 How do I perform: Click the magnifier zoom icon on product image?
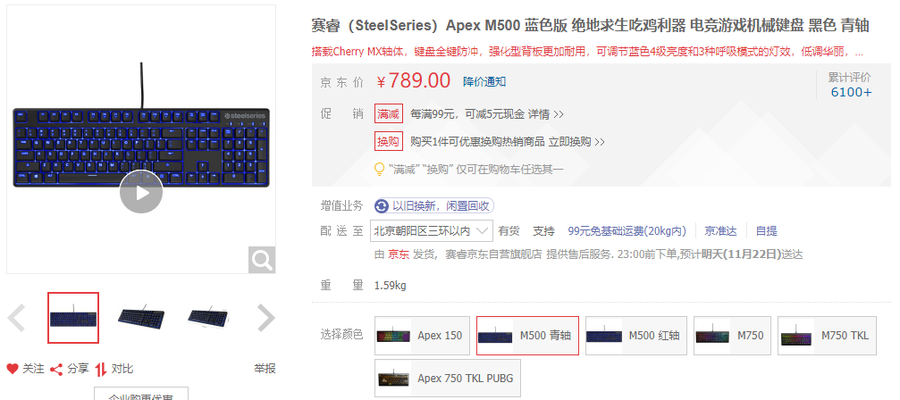262,260
